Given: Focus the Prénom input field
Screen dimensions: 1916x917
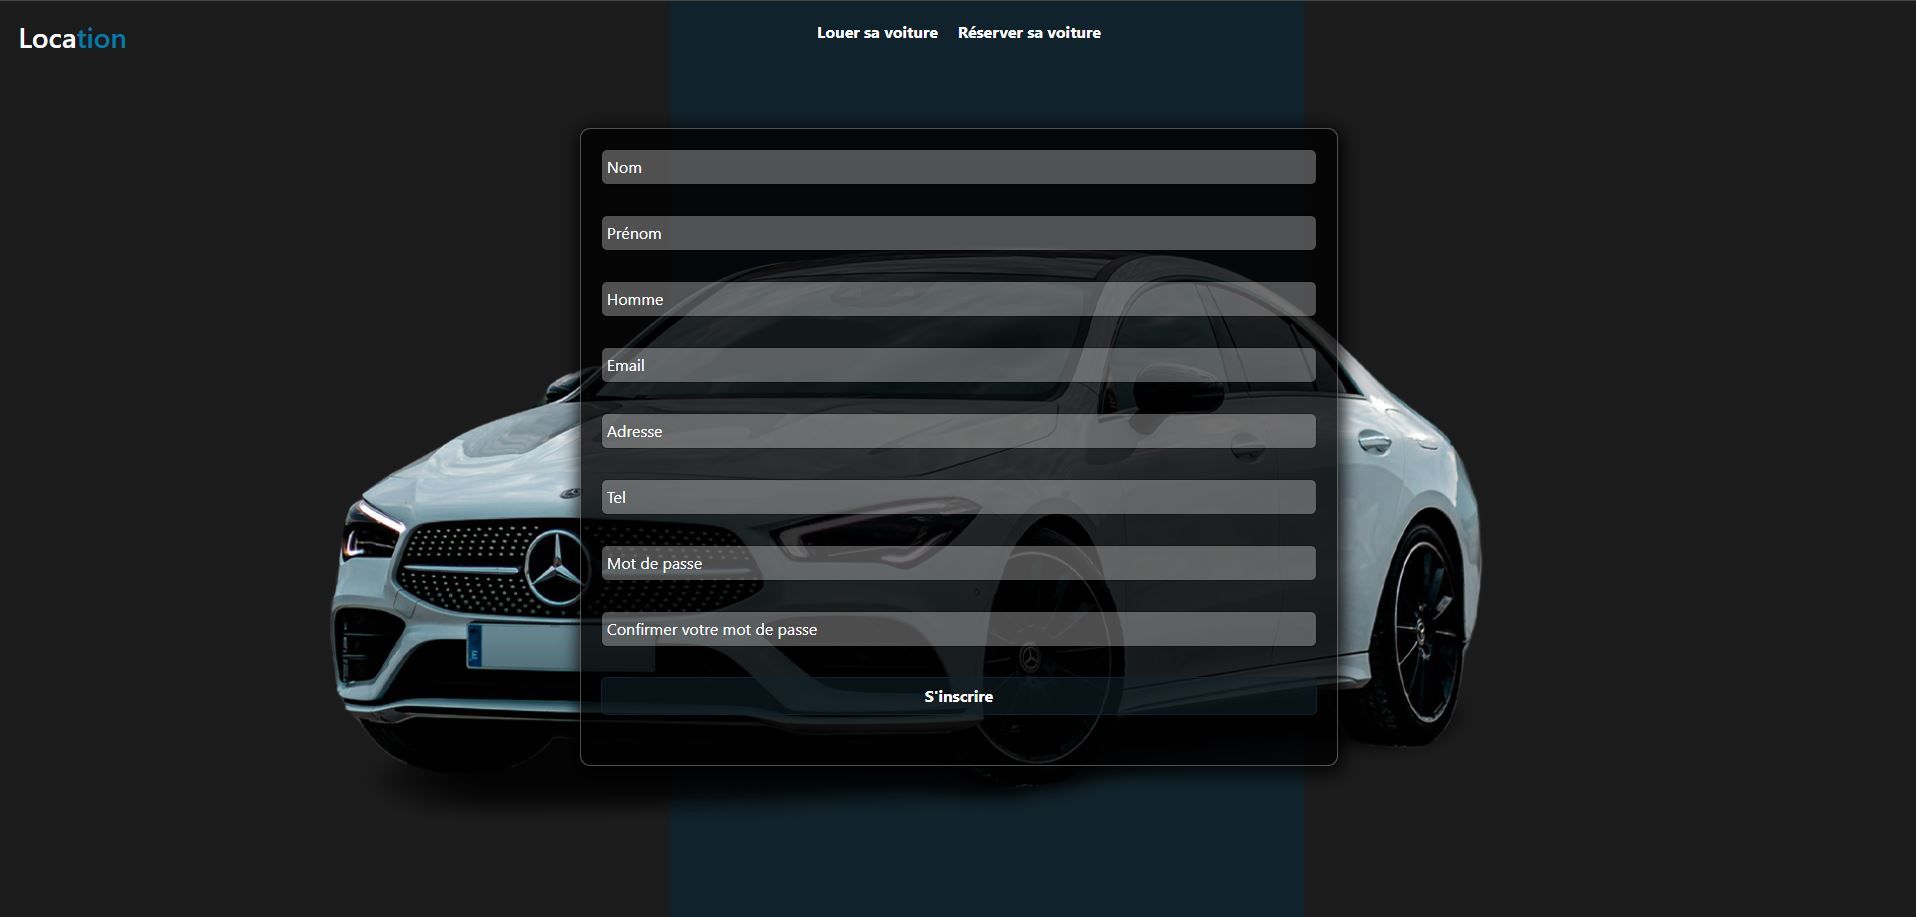Looking at the screenshot, I should [958, 233].
